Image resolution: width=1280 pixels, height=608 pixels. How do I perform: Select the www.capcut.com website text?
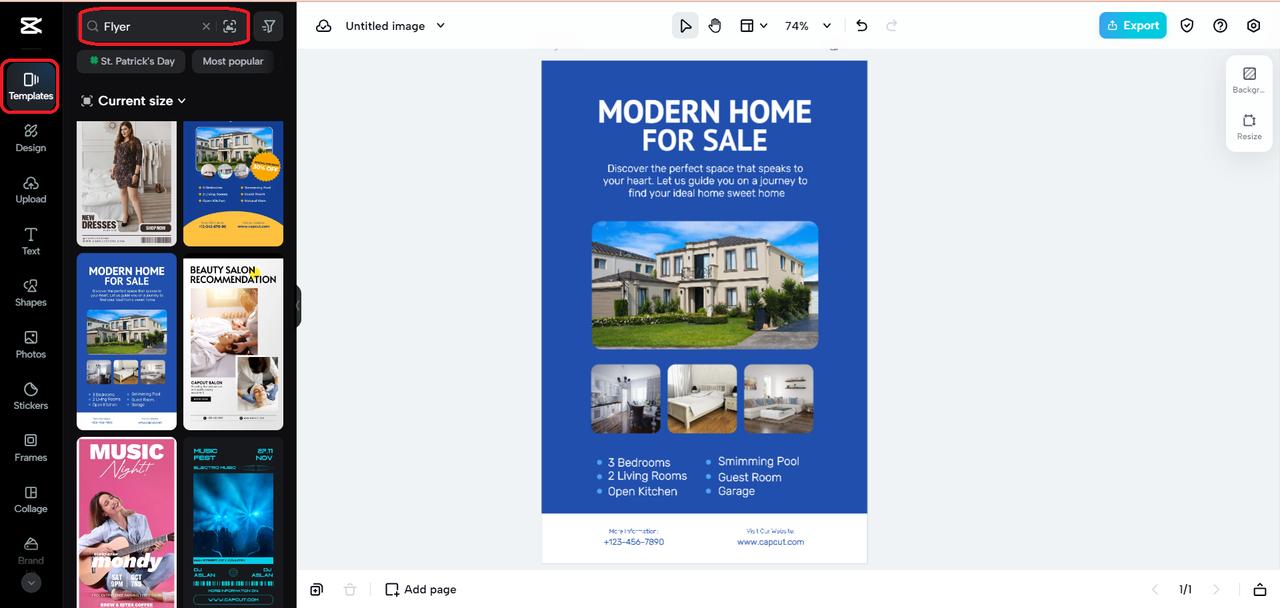(770, 542)
